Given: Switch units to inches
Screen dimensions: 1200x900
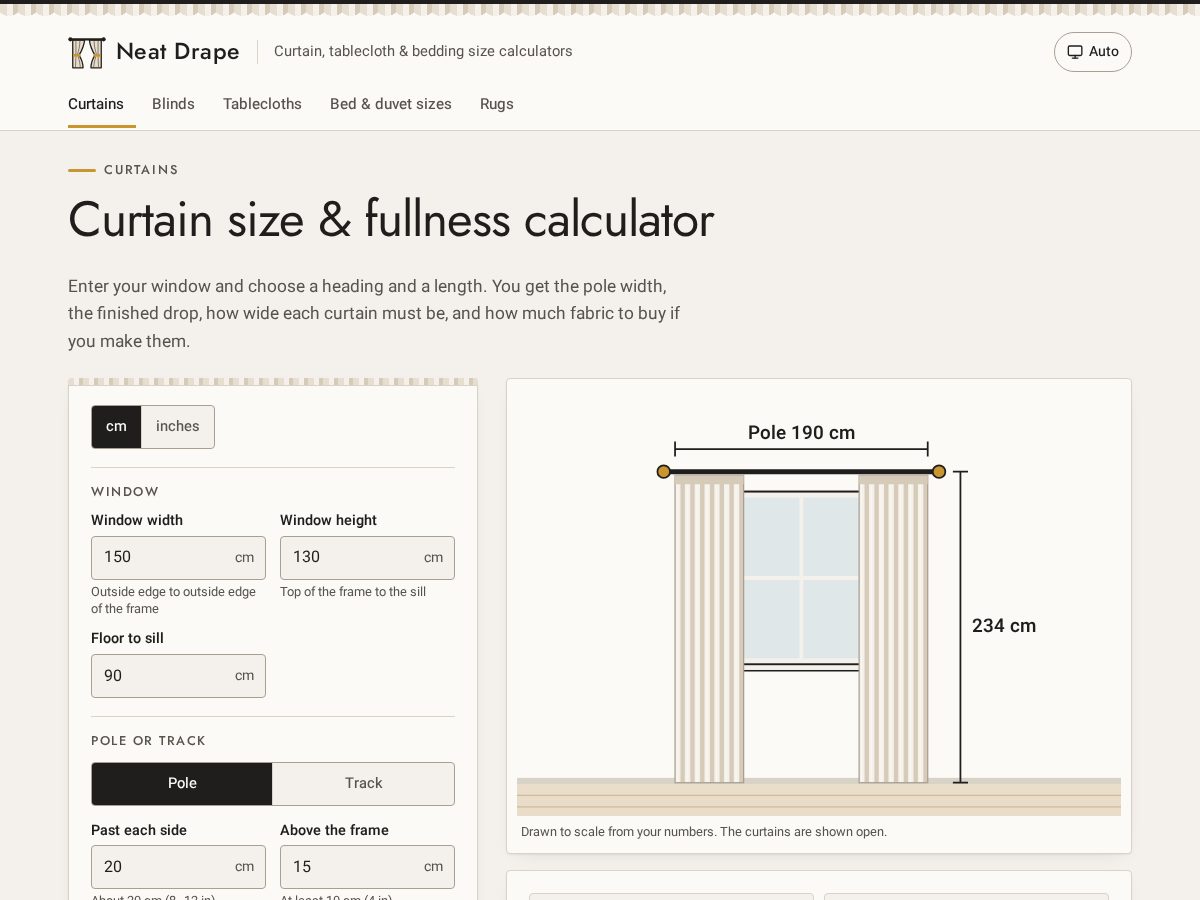Looking at the screenshot, I should point(178,427).
